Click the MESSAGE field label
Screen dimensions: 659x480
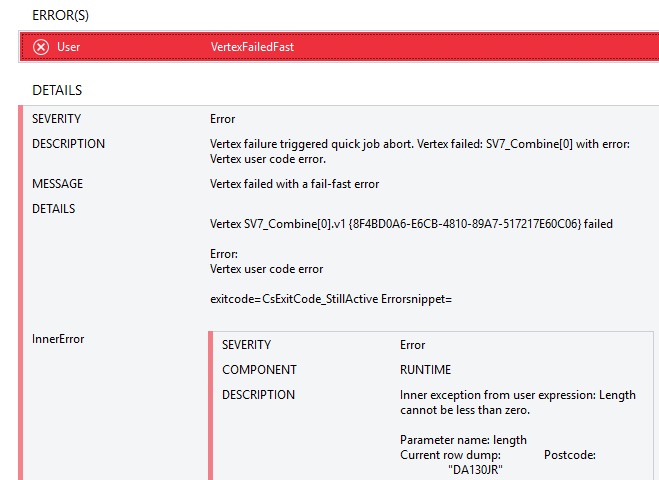(x=58, y=184)
